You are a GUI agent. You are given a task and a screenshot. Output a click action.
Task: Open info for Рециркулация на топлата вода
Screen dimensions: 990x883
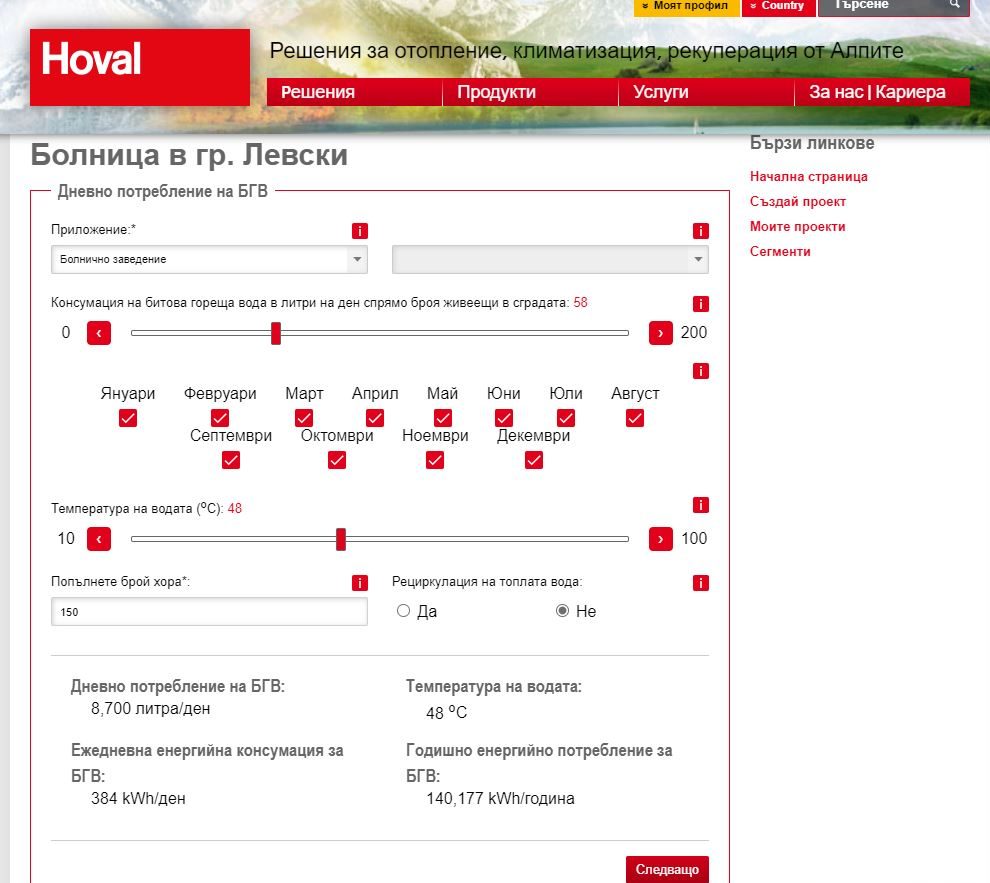[700, 582]
